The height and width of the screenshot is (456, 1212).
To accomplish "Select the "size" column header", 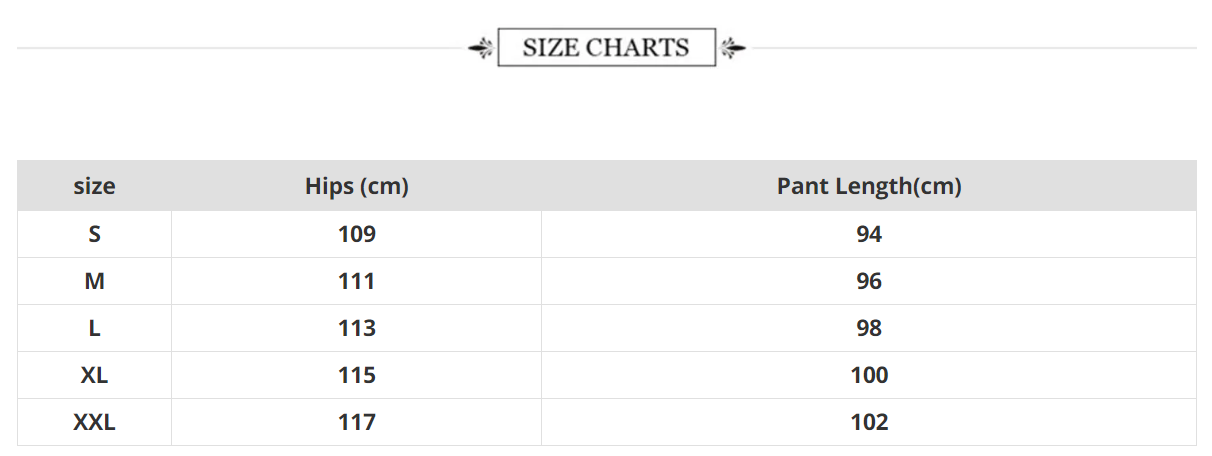I will [x=94, y=186].
